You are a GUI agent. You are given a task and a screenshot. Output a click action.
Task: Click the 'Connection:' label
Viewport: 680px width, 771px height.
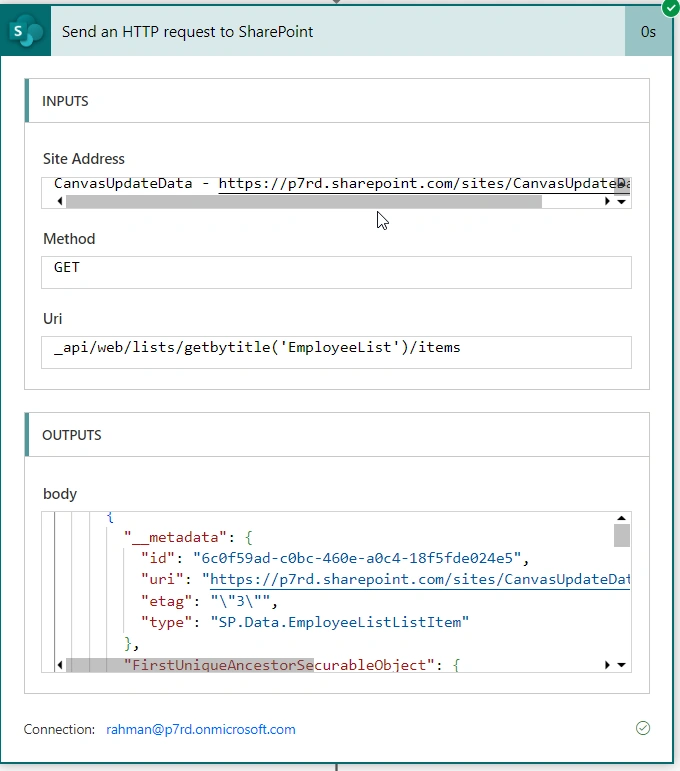pyautogui.click(x=59, y=729)
